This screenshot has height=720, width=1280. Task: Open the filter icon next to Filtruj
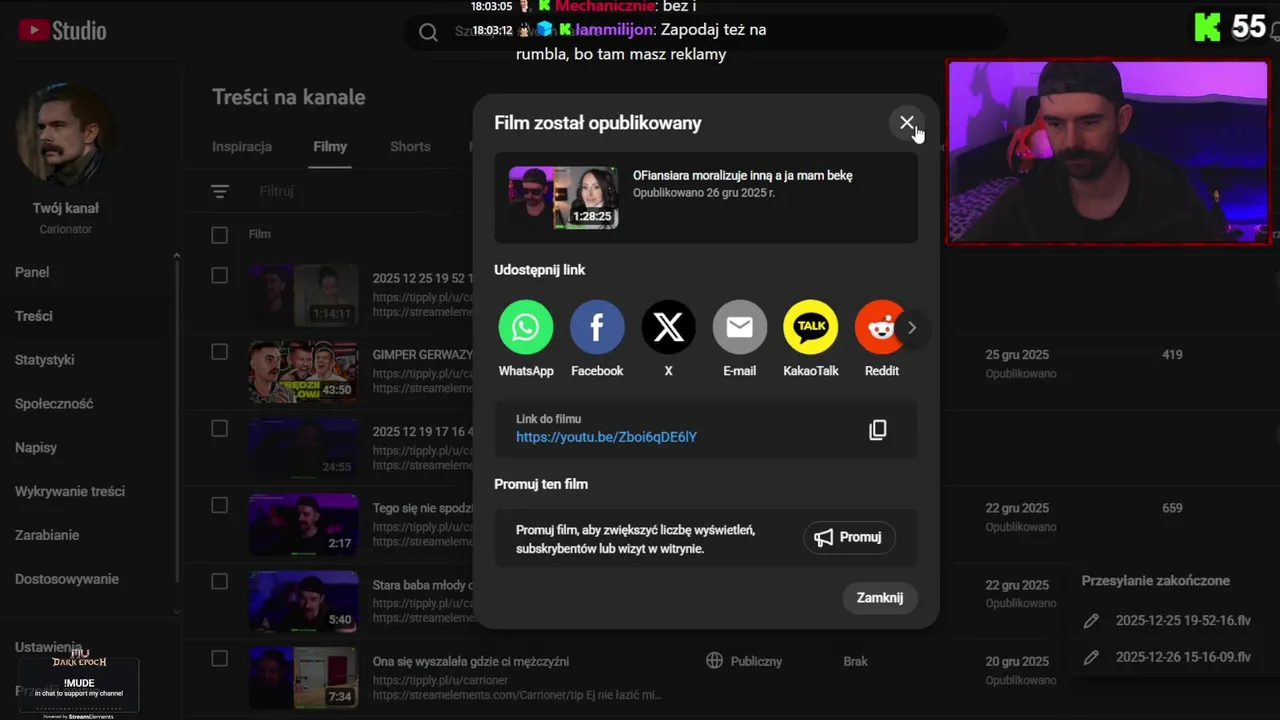pos(220,191)
